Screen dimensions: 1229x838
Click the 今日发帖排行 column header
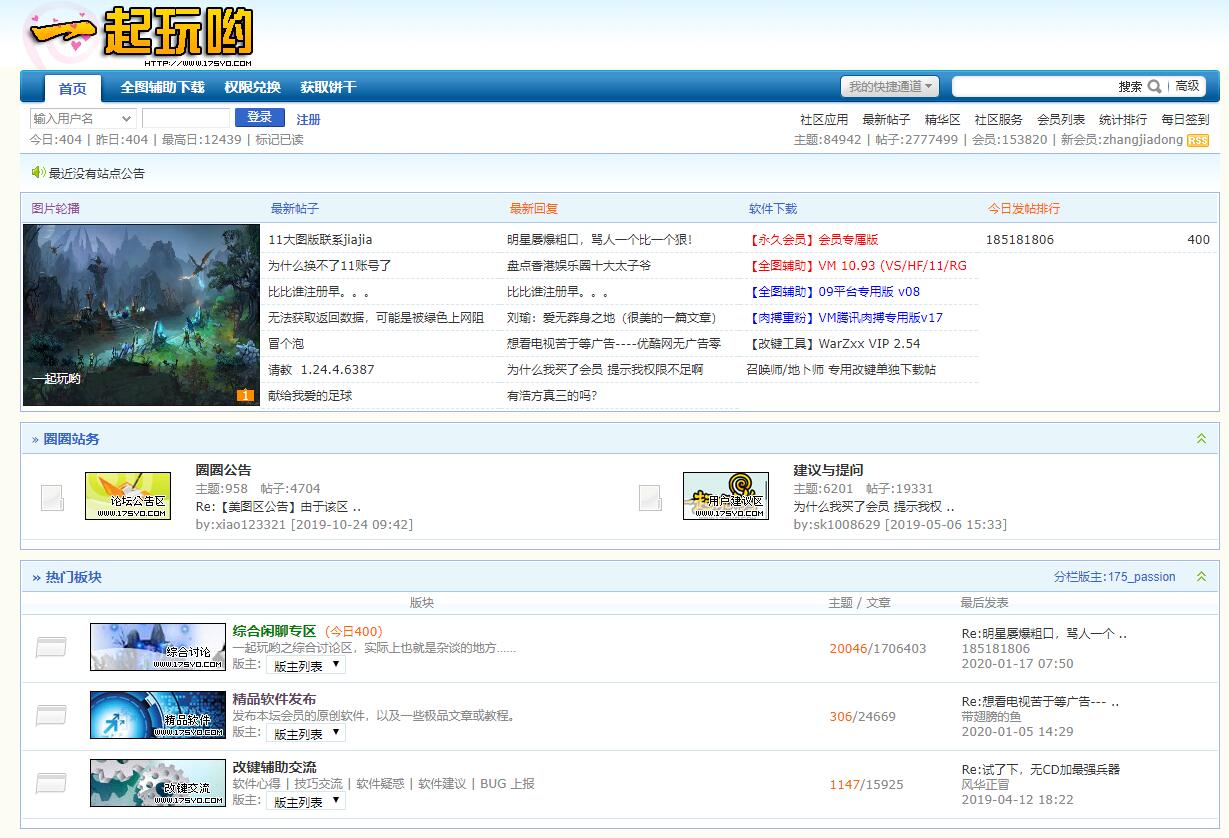coord(1024,209)
